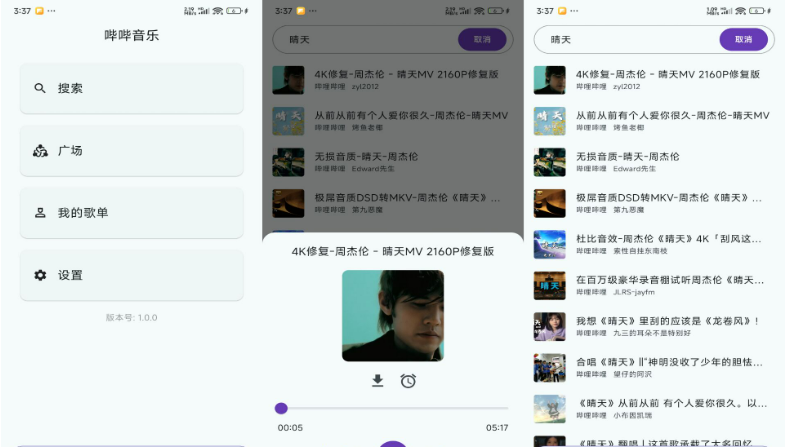Click the 我的歌单 playlist person icon

point(40,213)
